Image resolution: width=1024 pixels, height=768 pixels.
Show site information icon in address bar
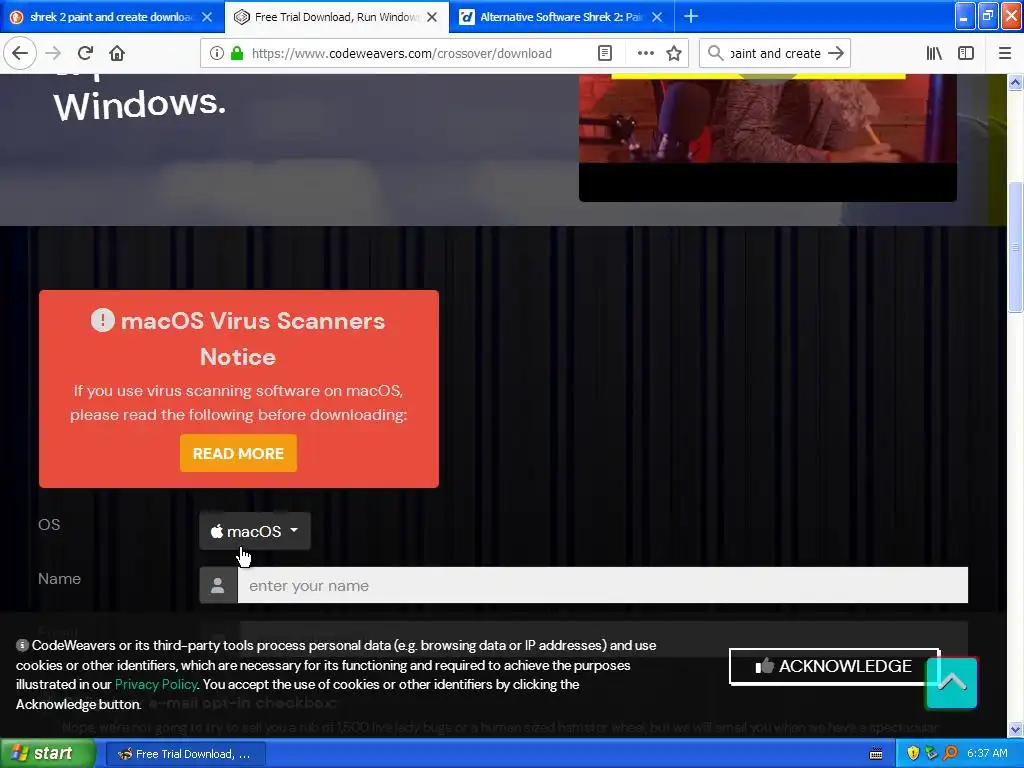click(216, 53)
